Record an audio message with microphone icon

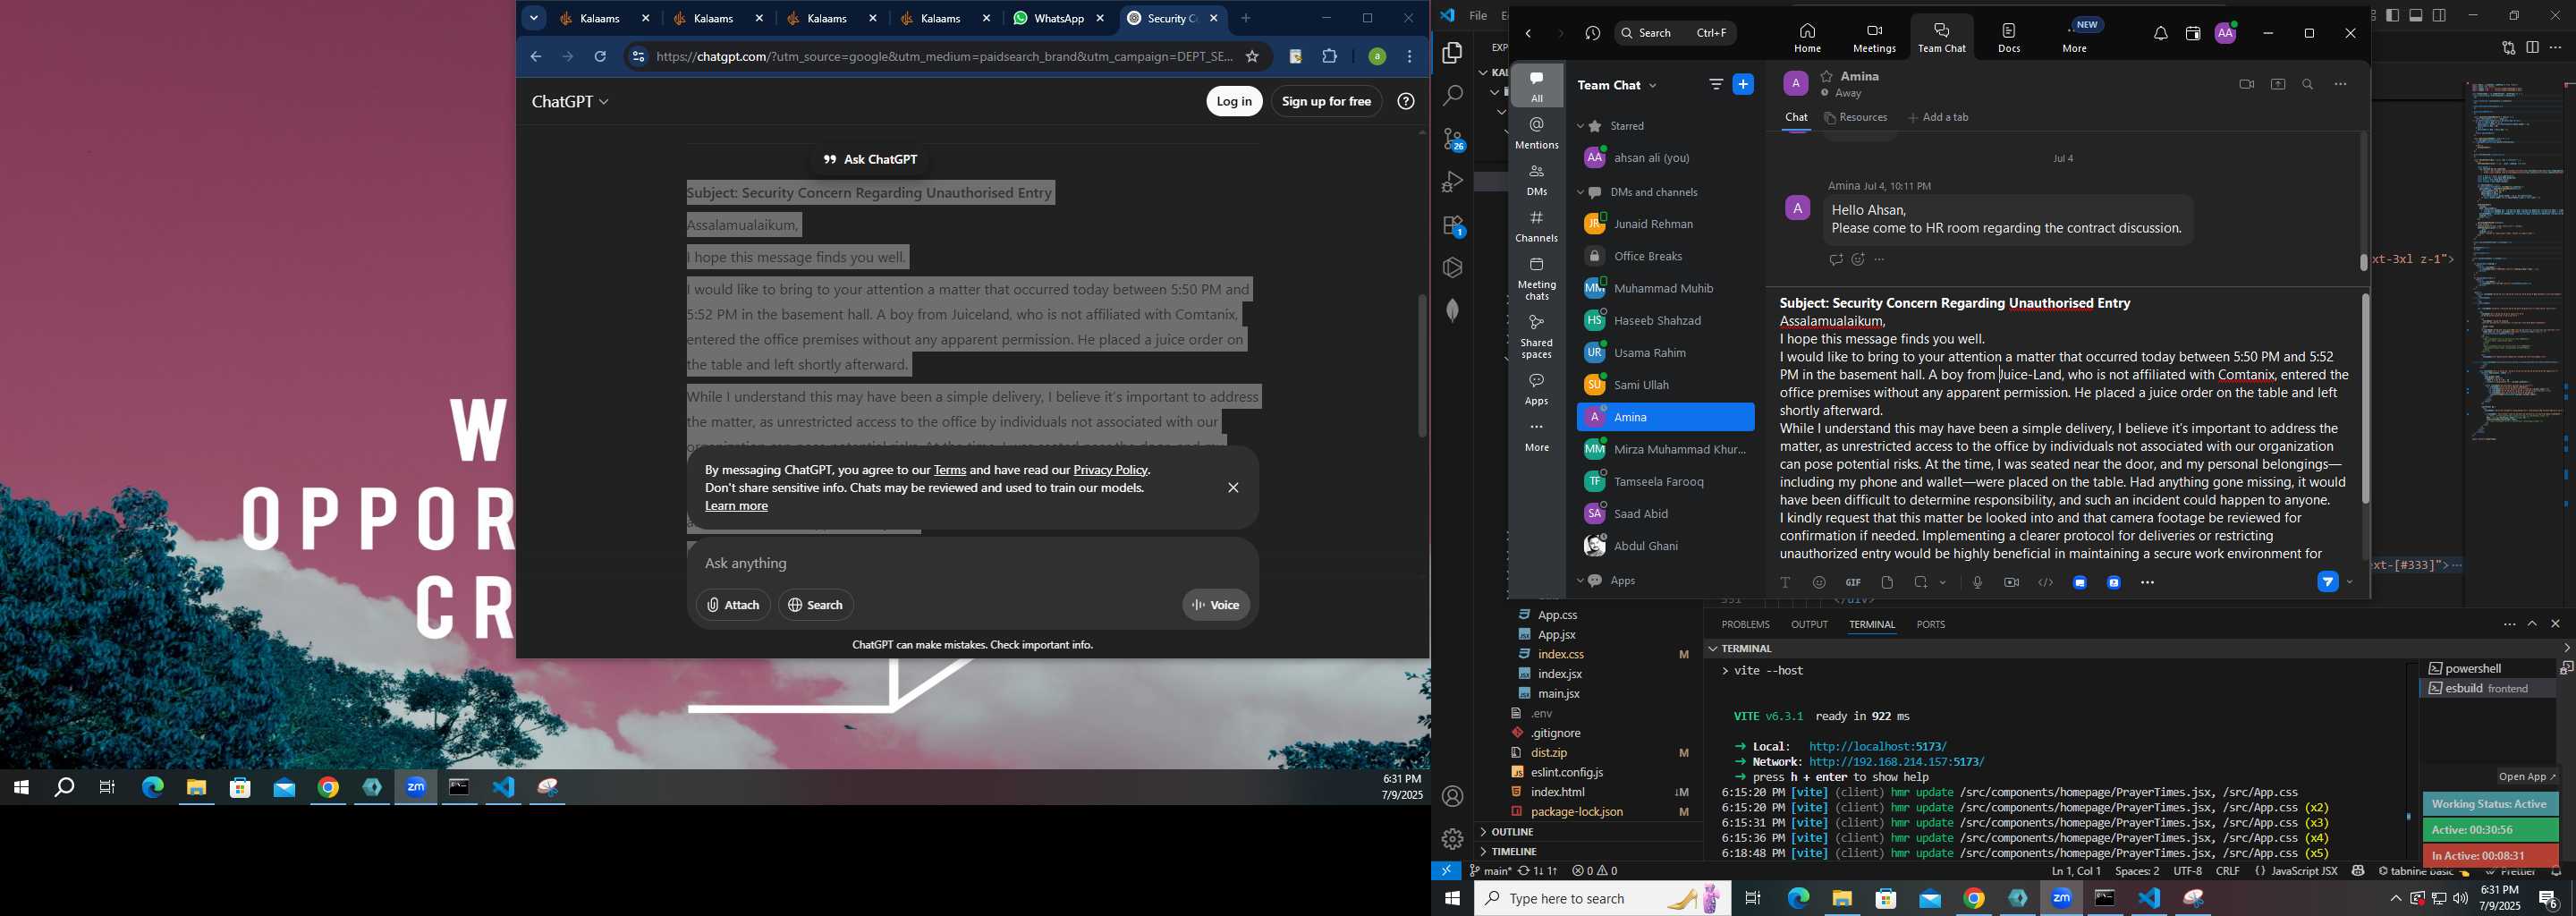click(1977, 583)
